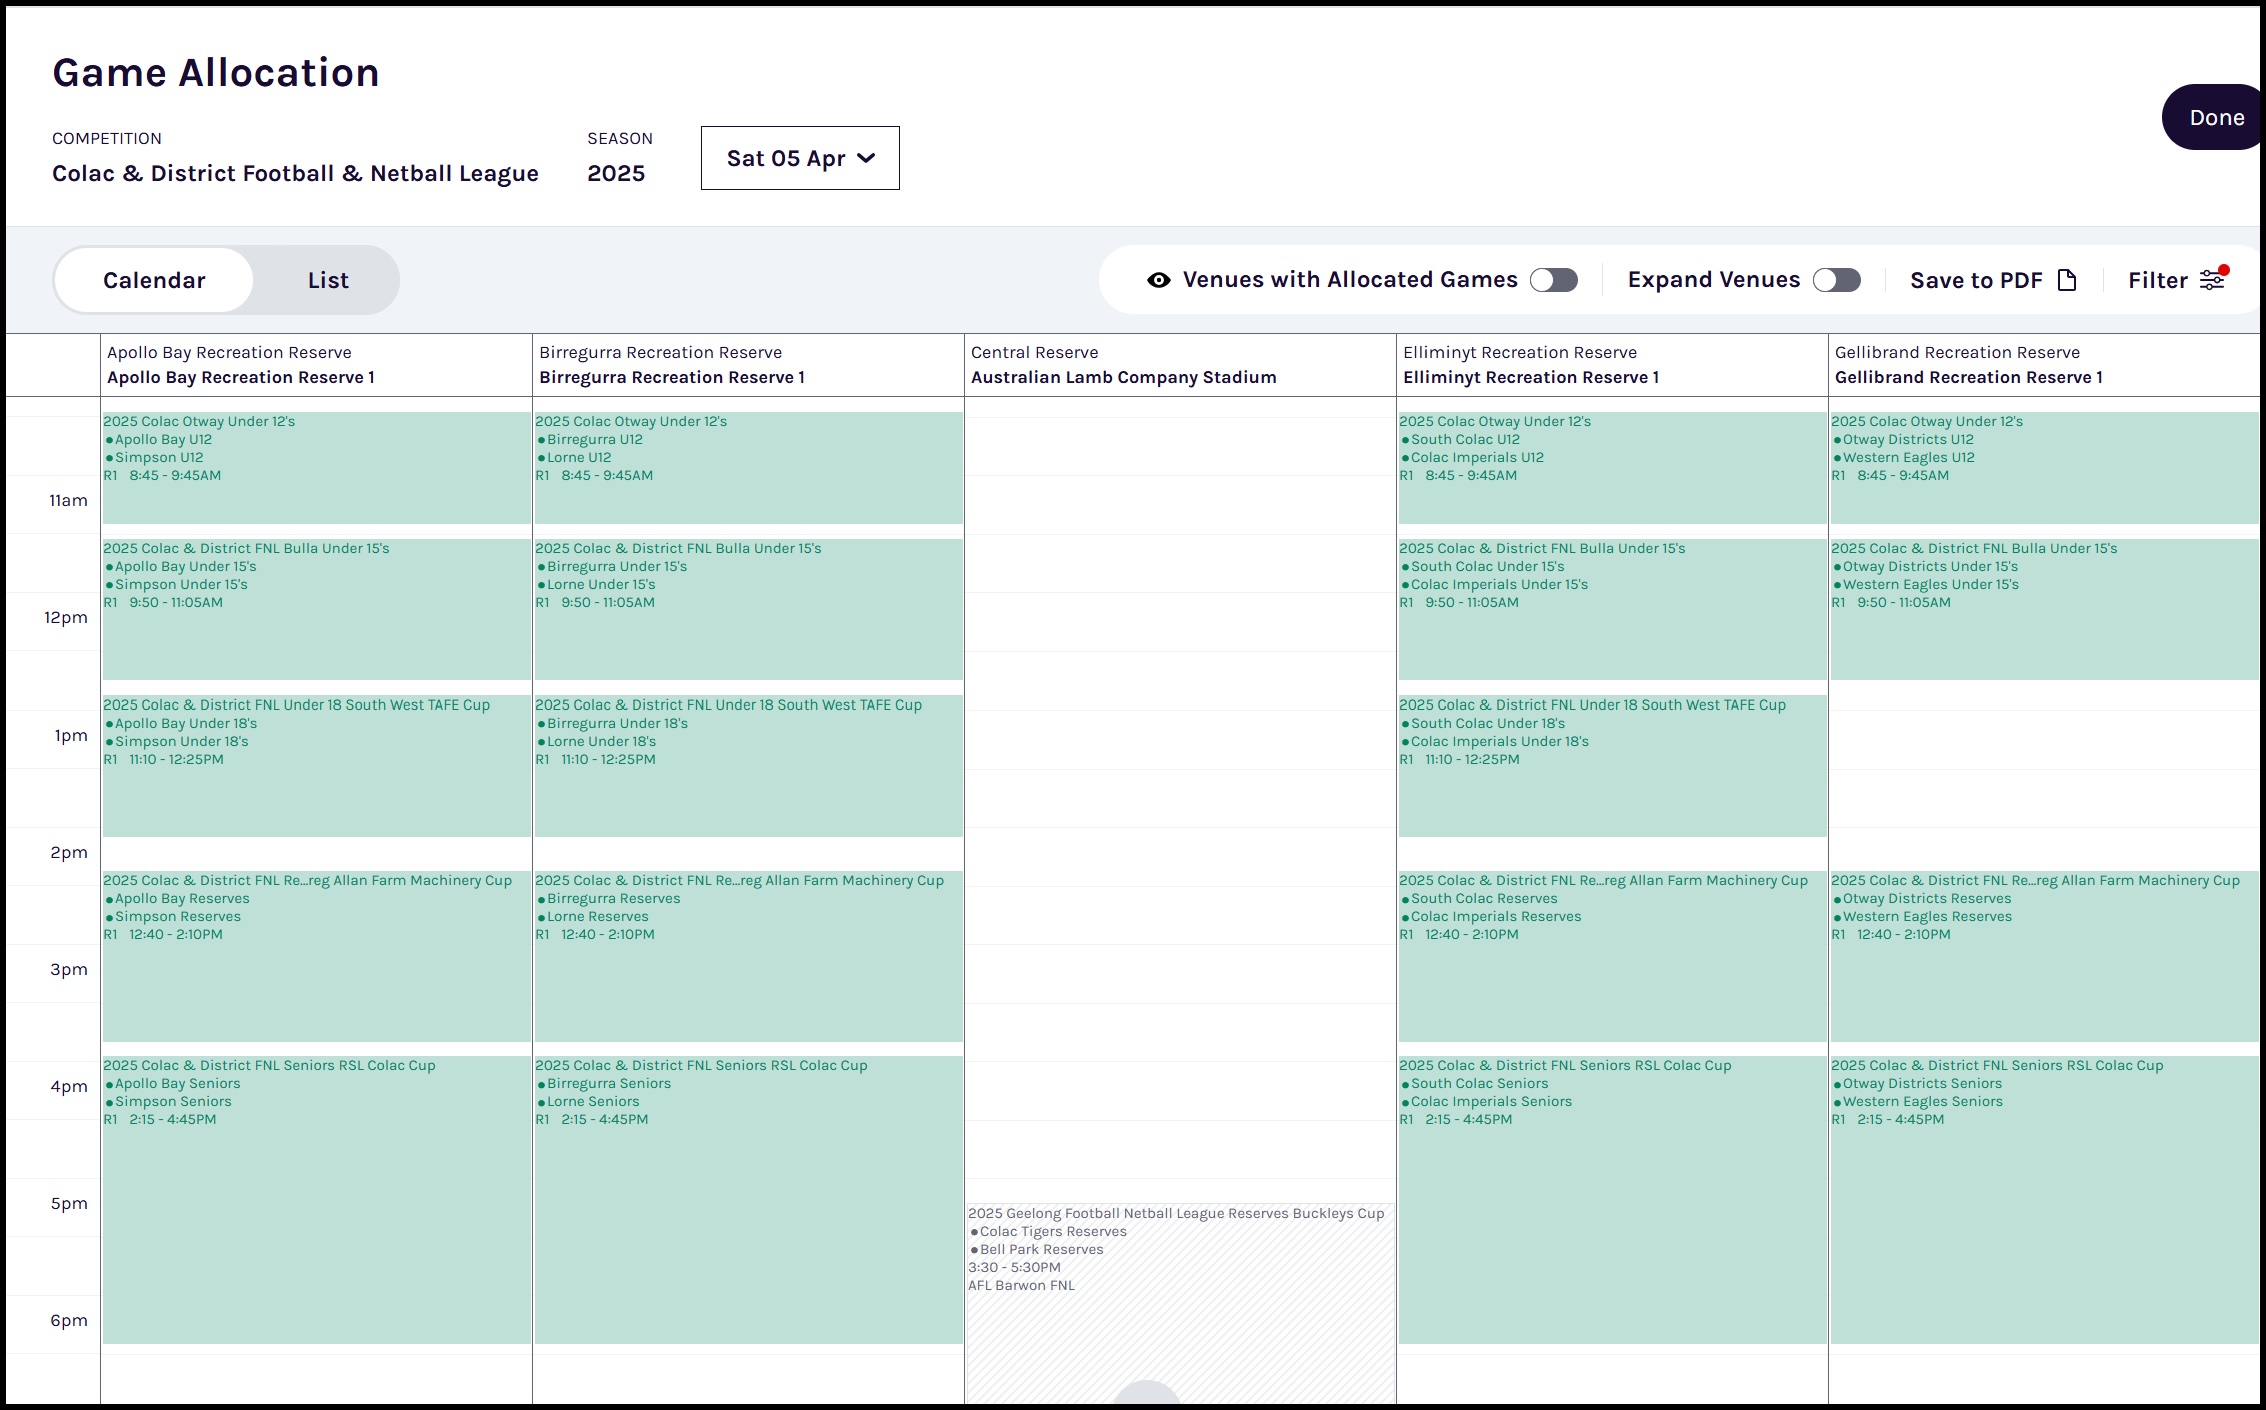Open Birregurra U12 vs Lorne U12 game
This screenshot has width=2266, height=1410.
[749, 467]
